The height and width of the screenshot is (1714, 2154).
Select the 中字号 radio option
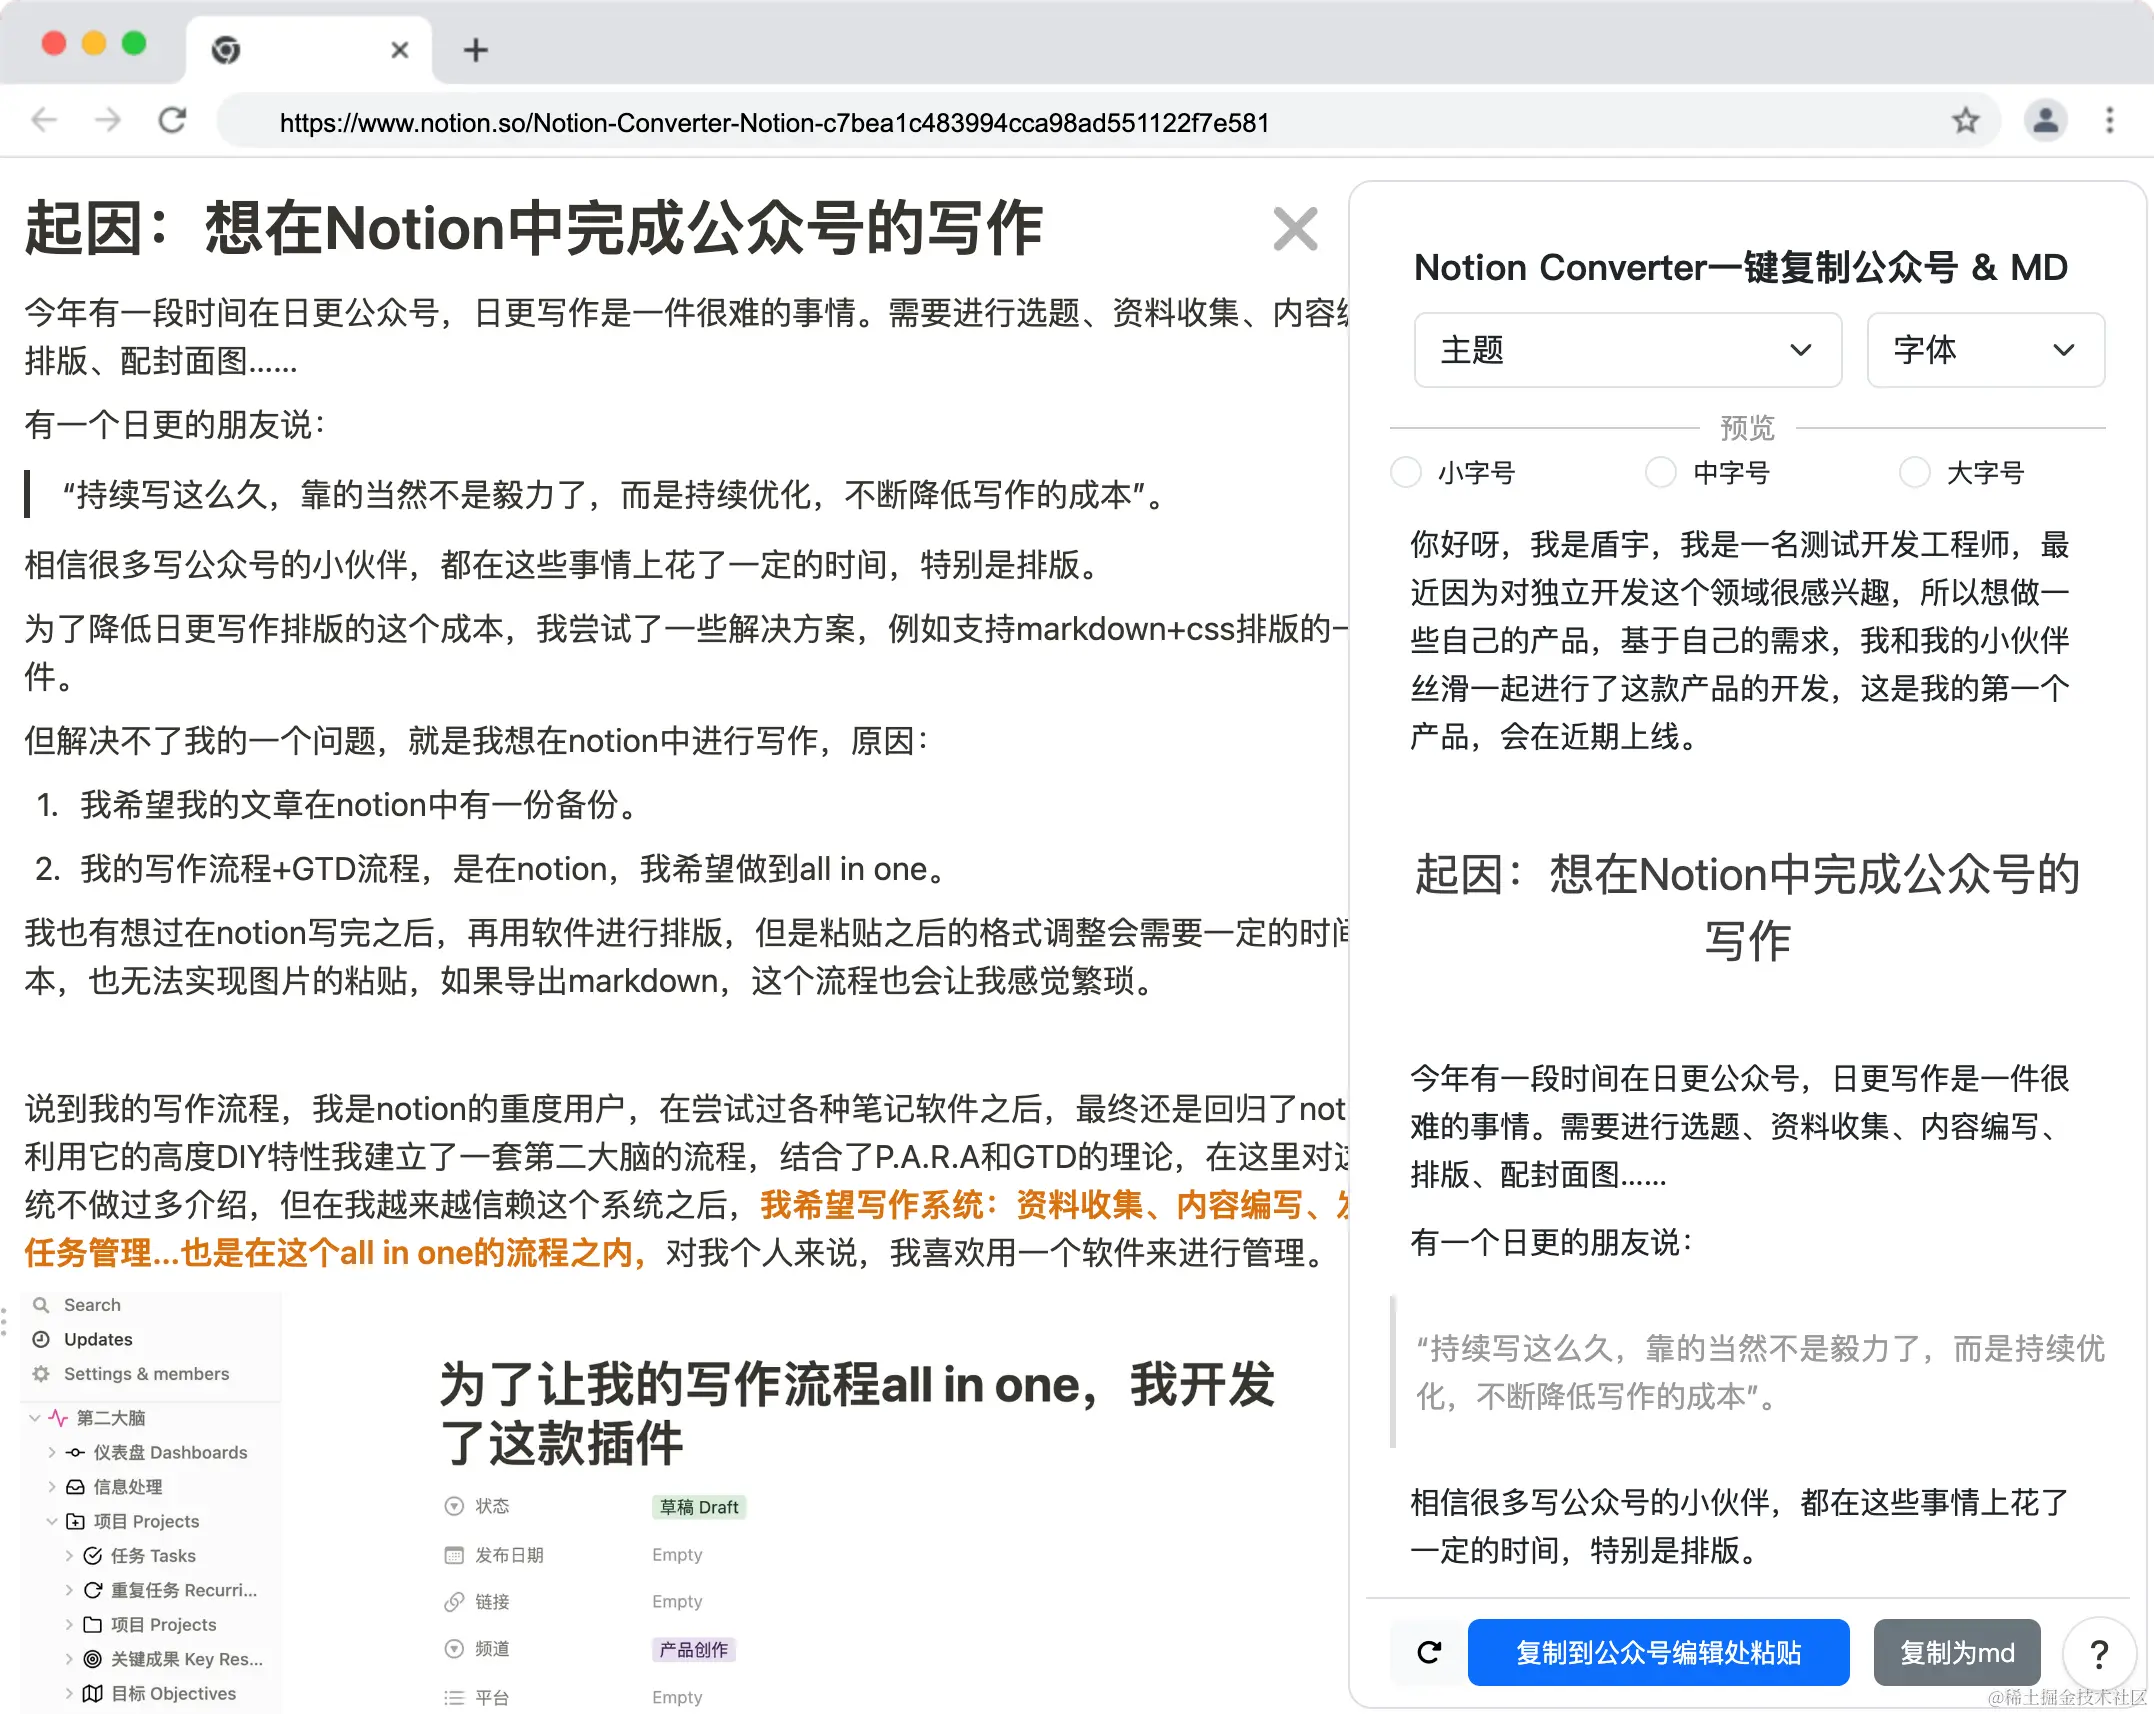click(x=1660, y=472)
